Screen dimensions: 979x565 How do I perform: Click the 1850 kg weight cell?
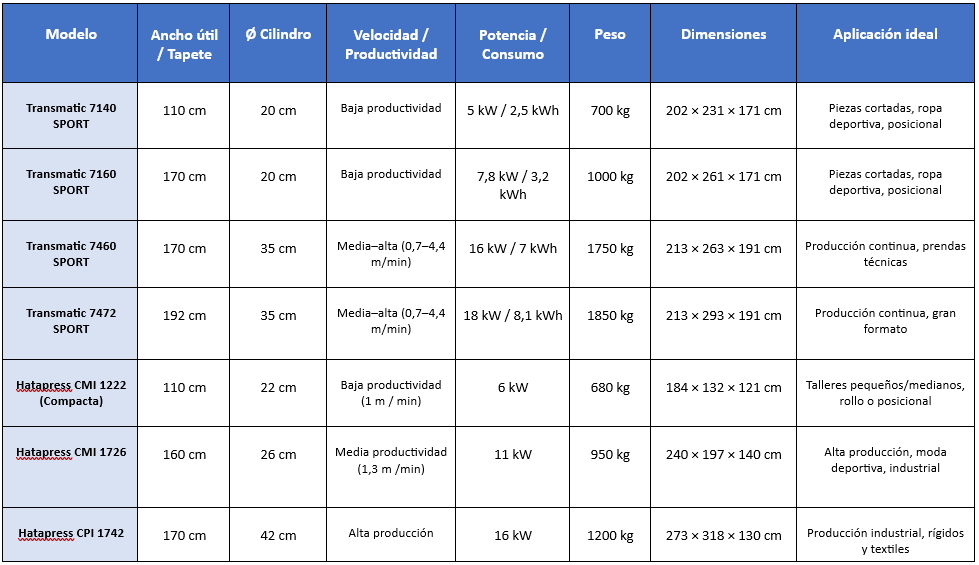[x=610, y=316]
